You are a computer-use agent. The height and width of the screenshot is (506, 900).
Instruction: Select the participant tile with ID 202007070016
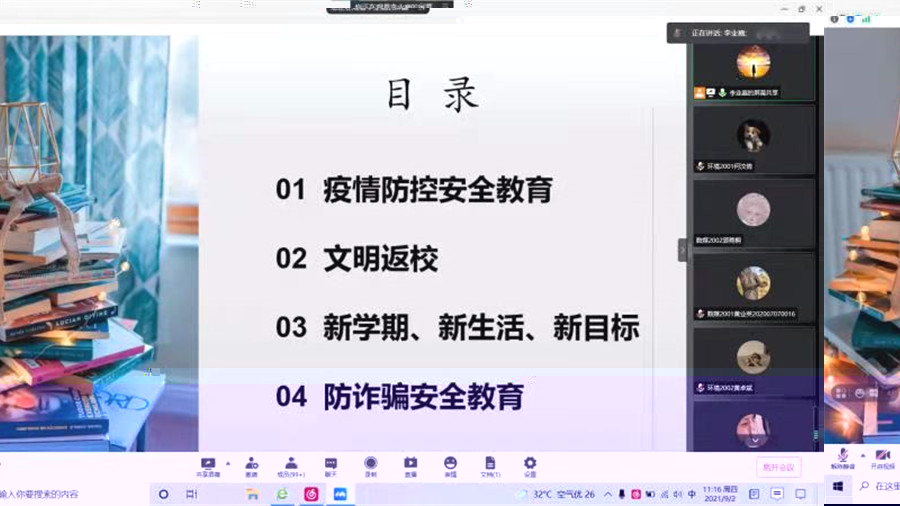point(754,288)
